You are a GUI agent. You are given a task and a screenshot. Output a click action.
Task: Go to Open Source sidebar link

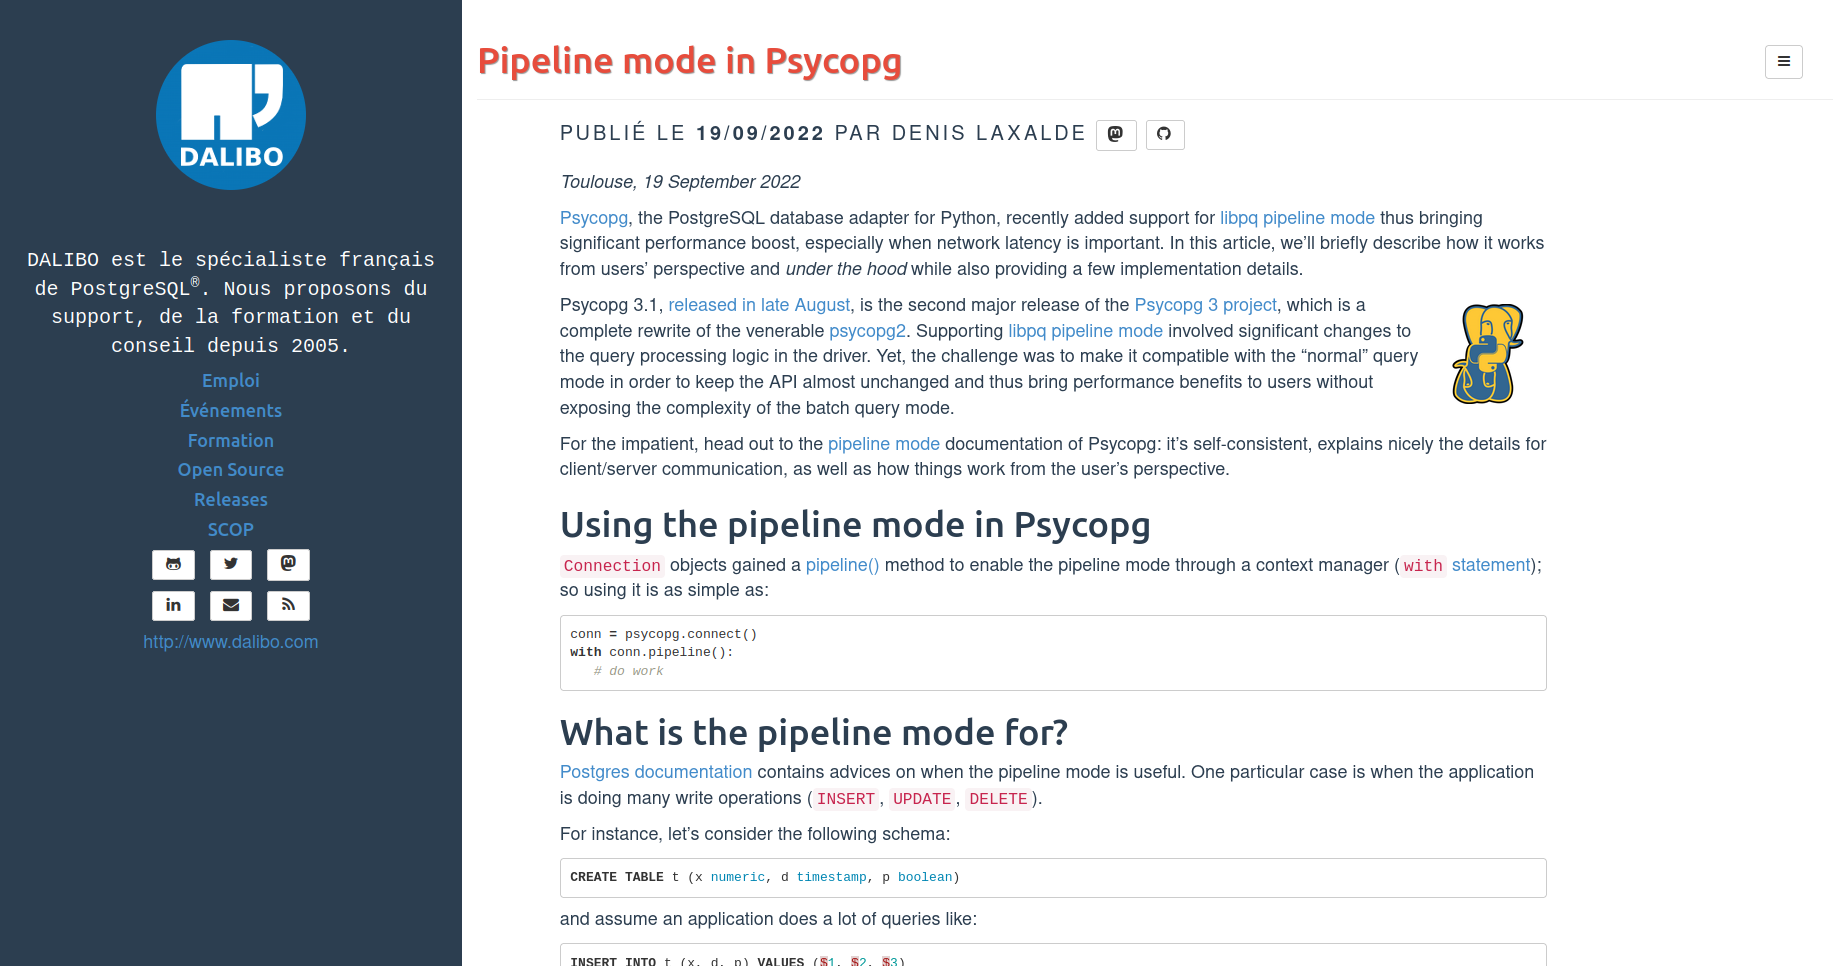click(231, 470)
